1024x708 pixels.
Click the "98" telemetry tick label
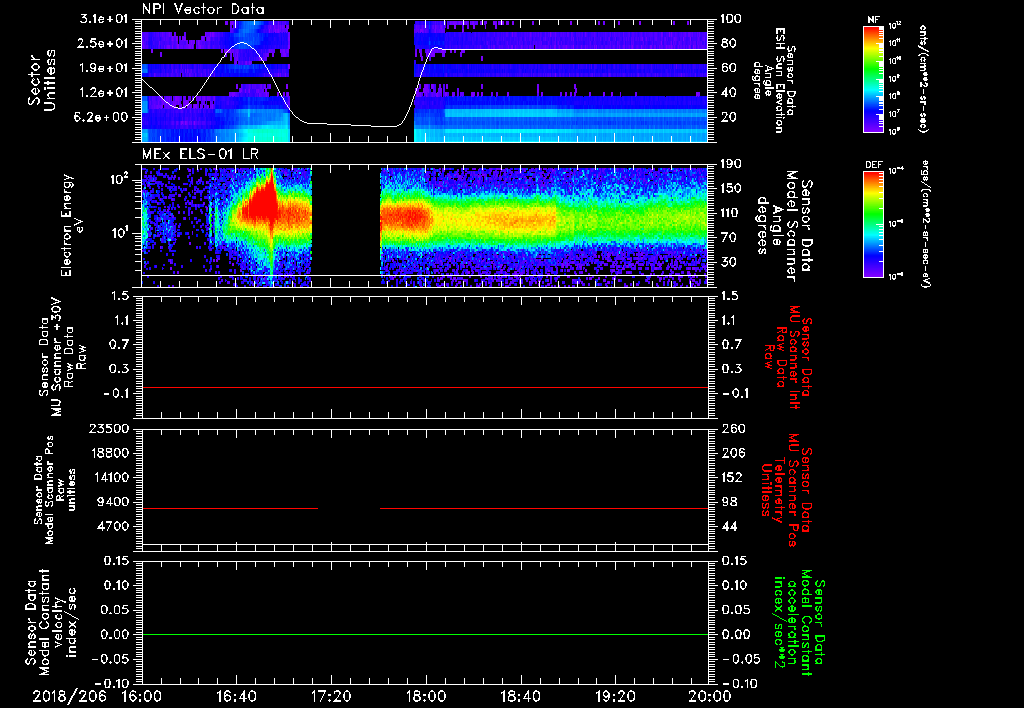click(728, 502)
